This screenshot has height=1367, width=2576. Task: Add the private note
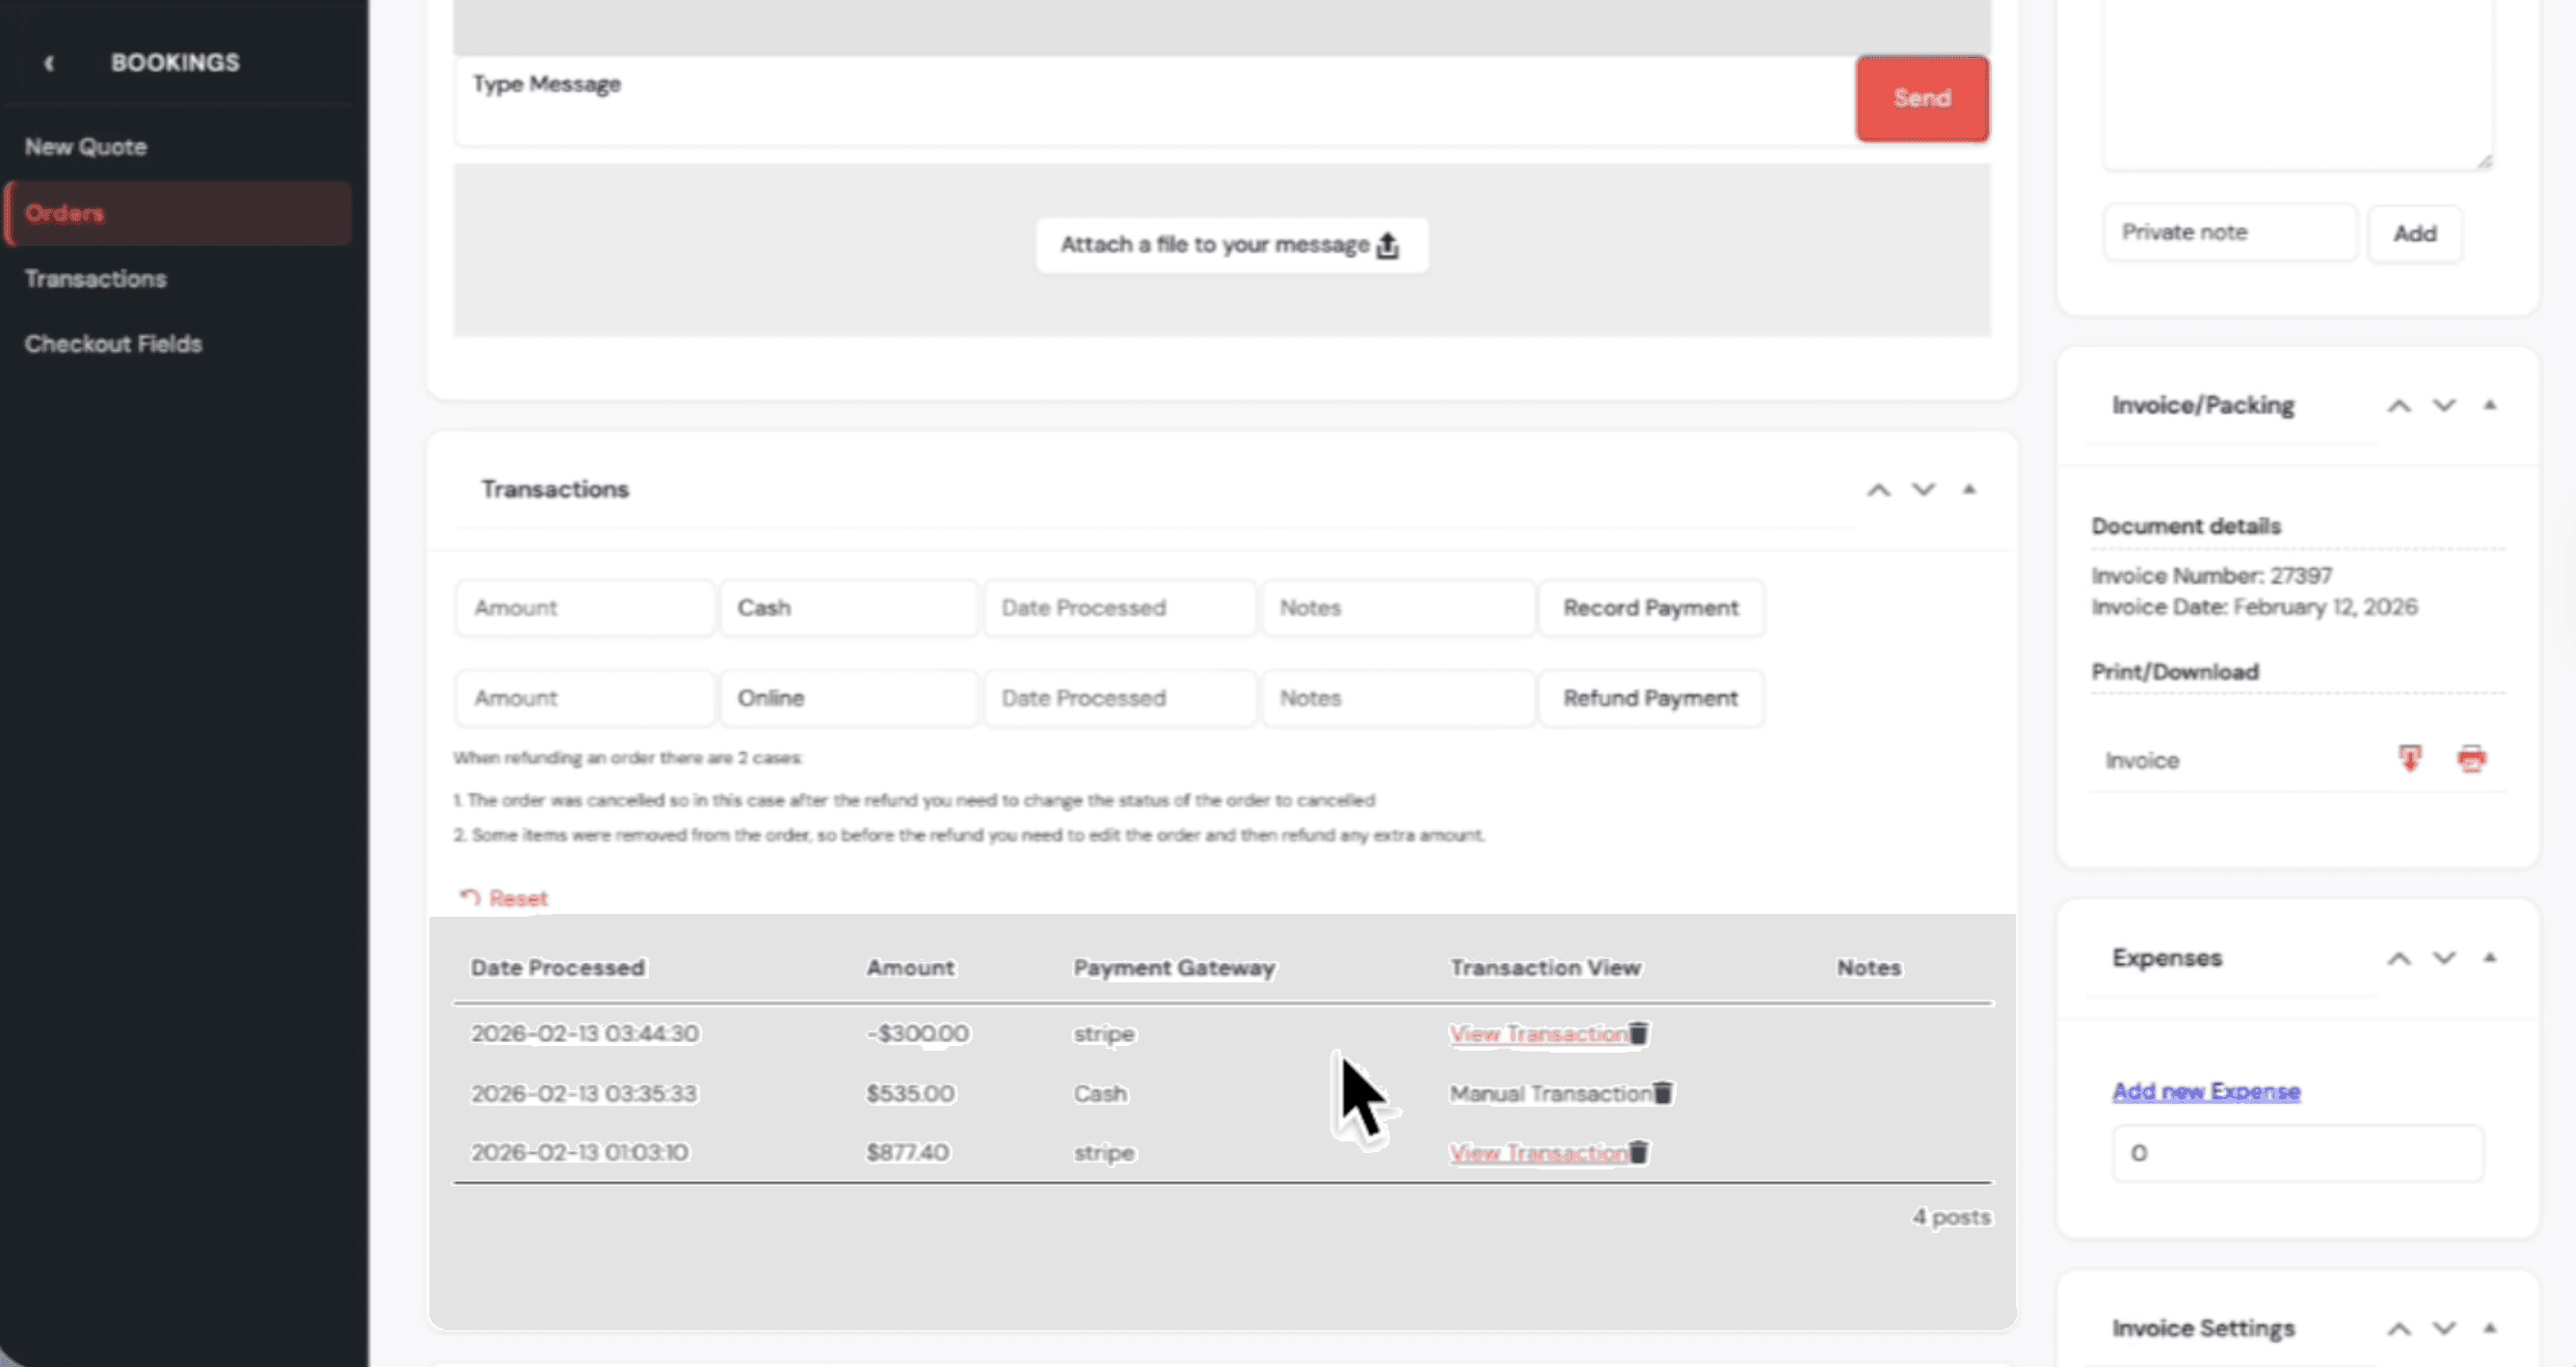point(2415,234)
